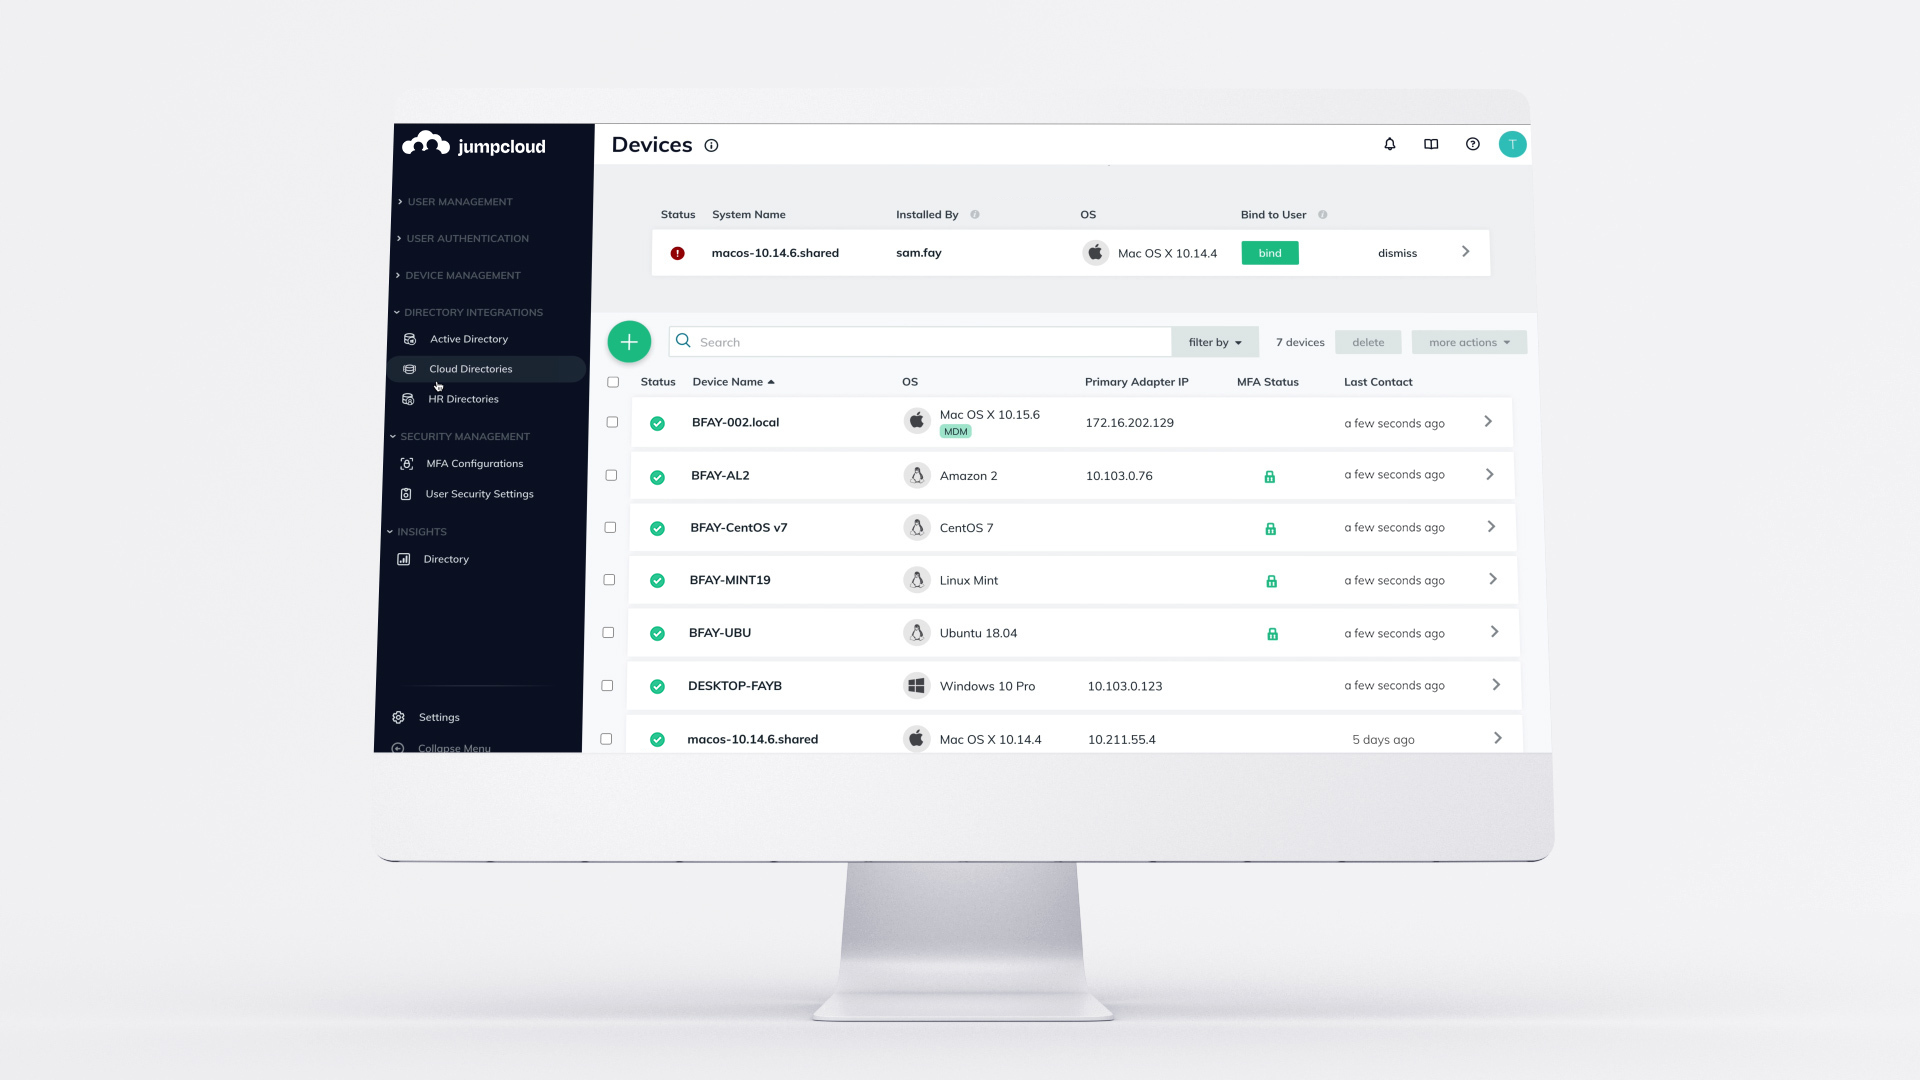Click the green plus add device icon

(x=628, y=342)
